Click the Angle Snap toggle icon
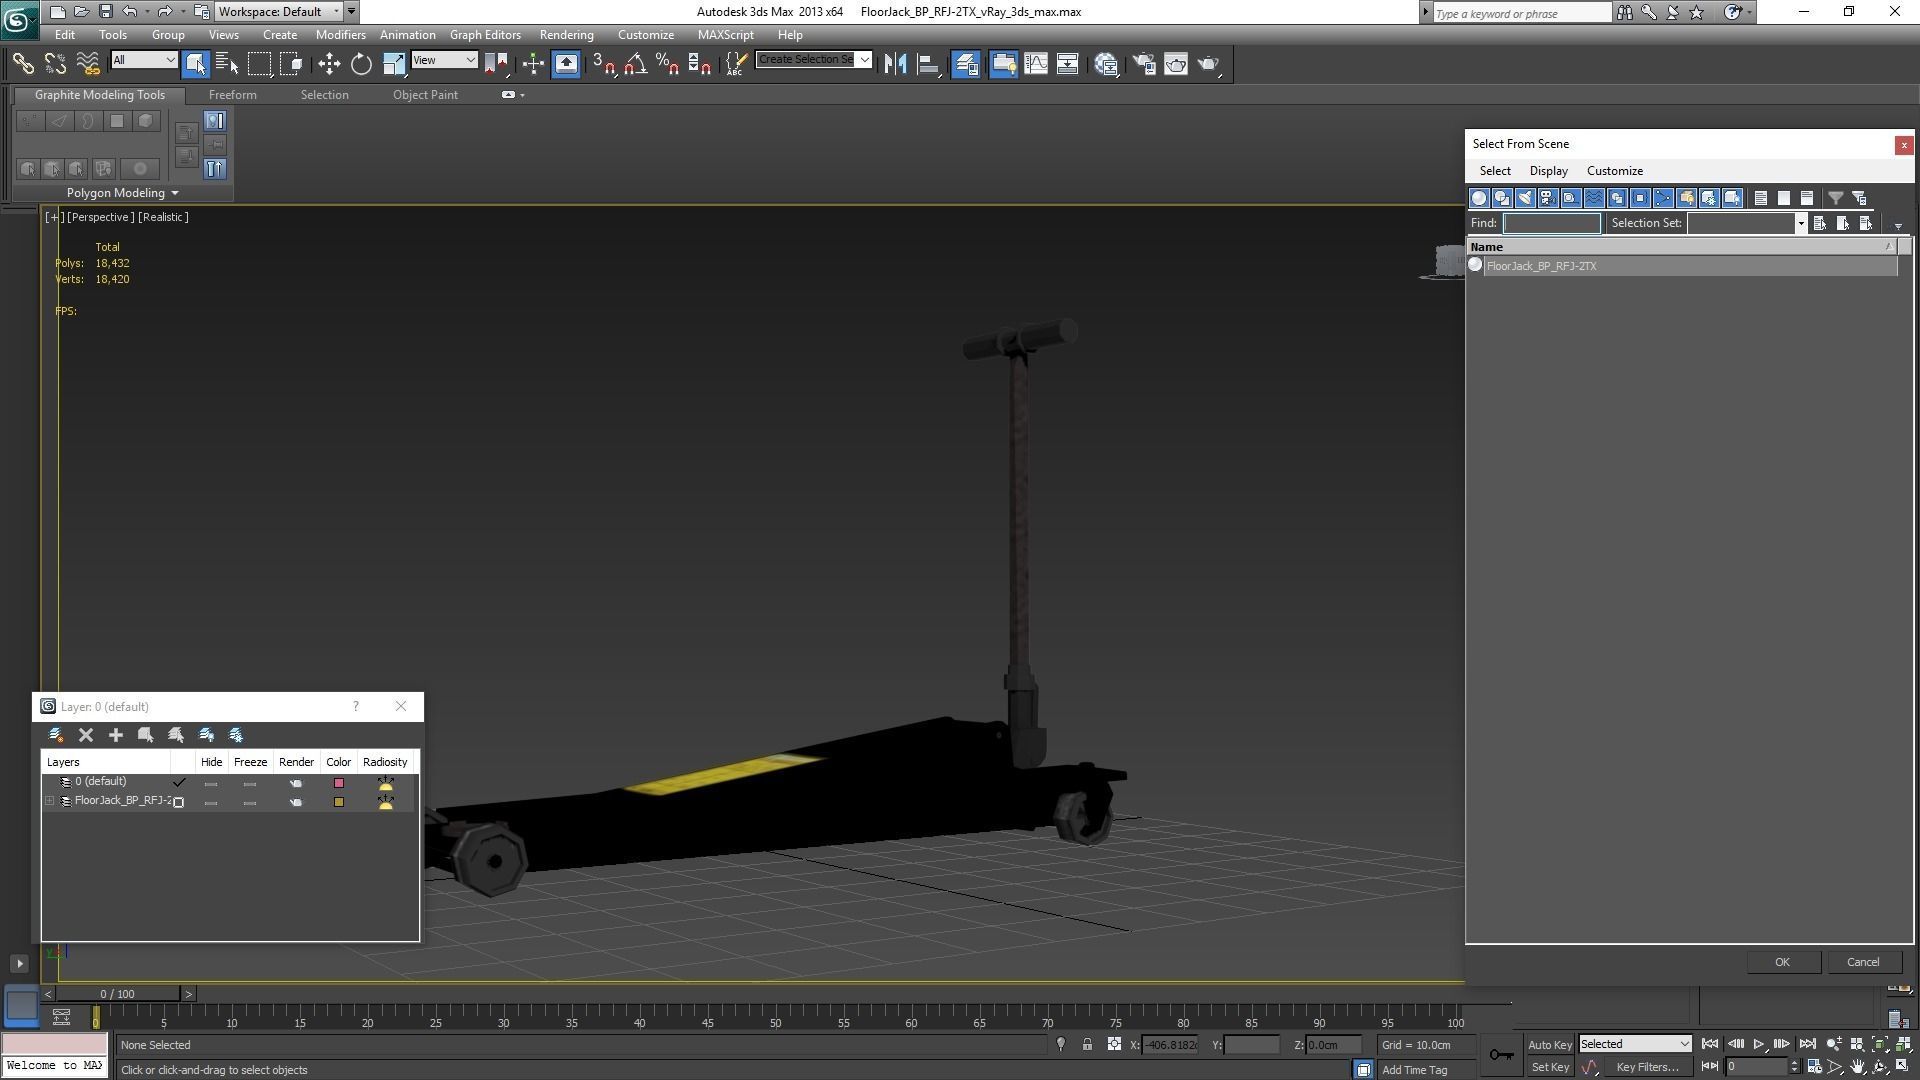Screen dimensions: 1920x1080 coord(635,64)
